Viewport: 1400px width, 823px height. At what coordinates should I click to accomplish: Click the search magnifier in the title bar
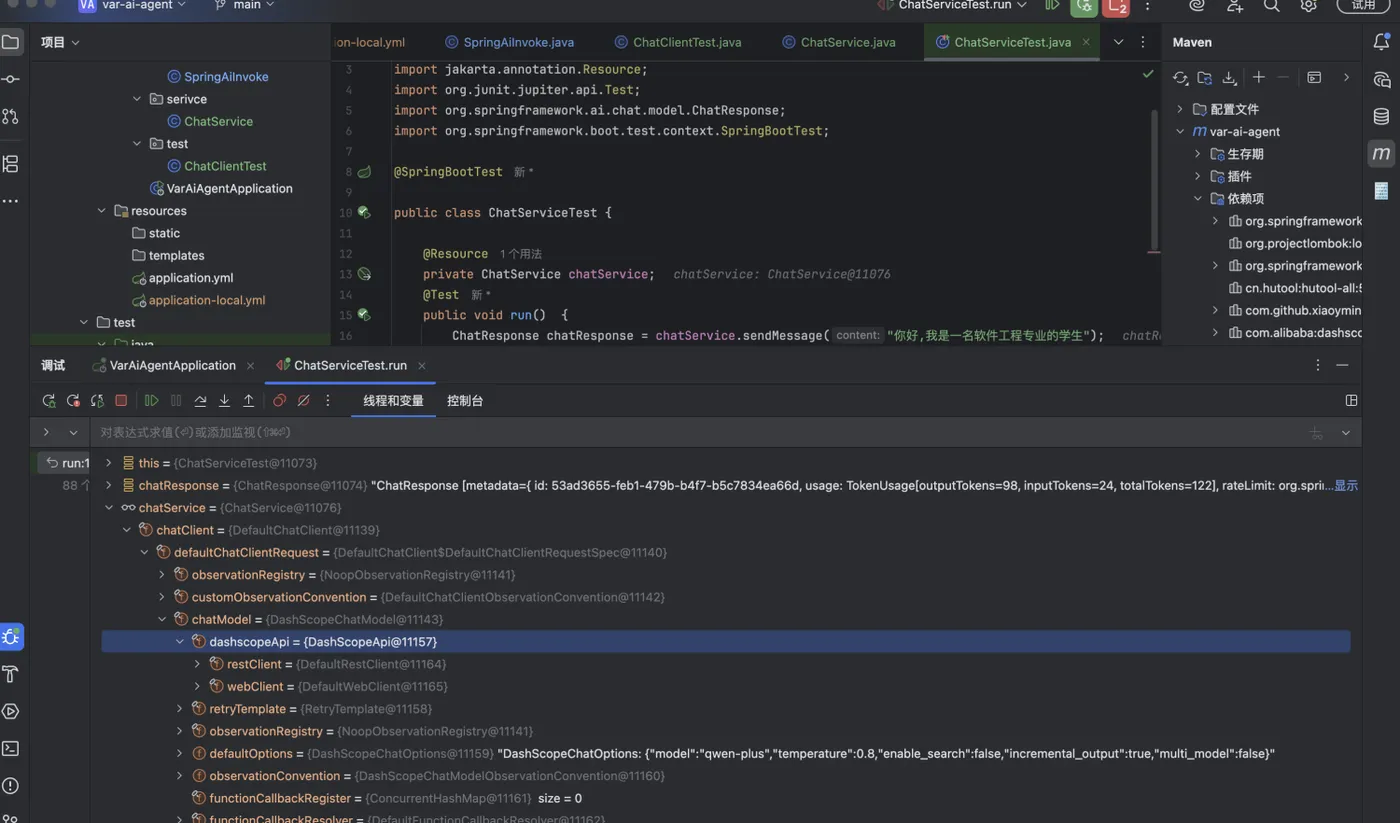tap(1271, 6)
